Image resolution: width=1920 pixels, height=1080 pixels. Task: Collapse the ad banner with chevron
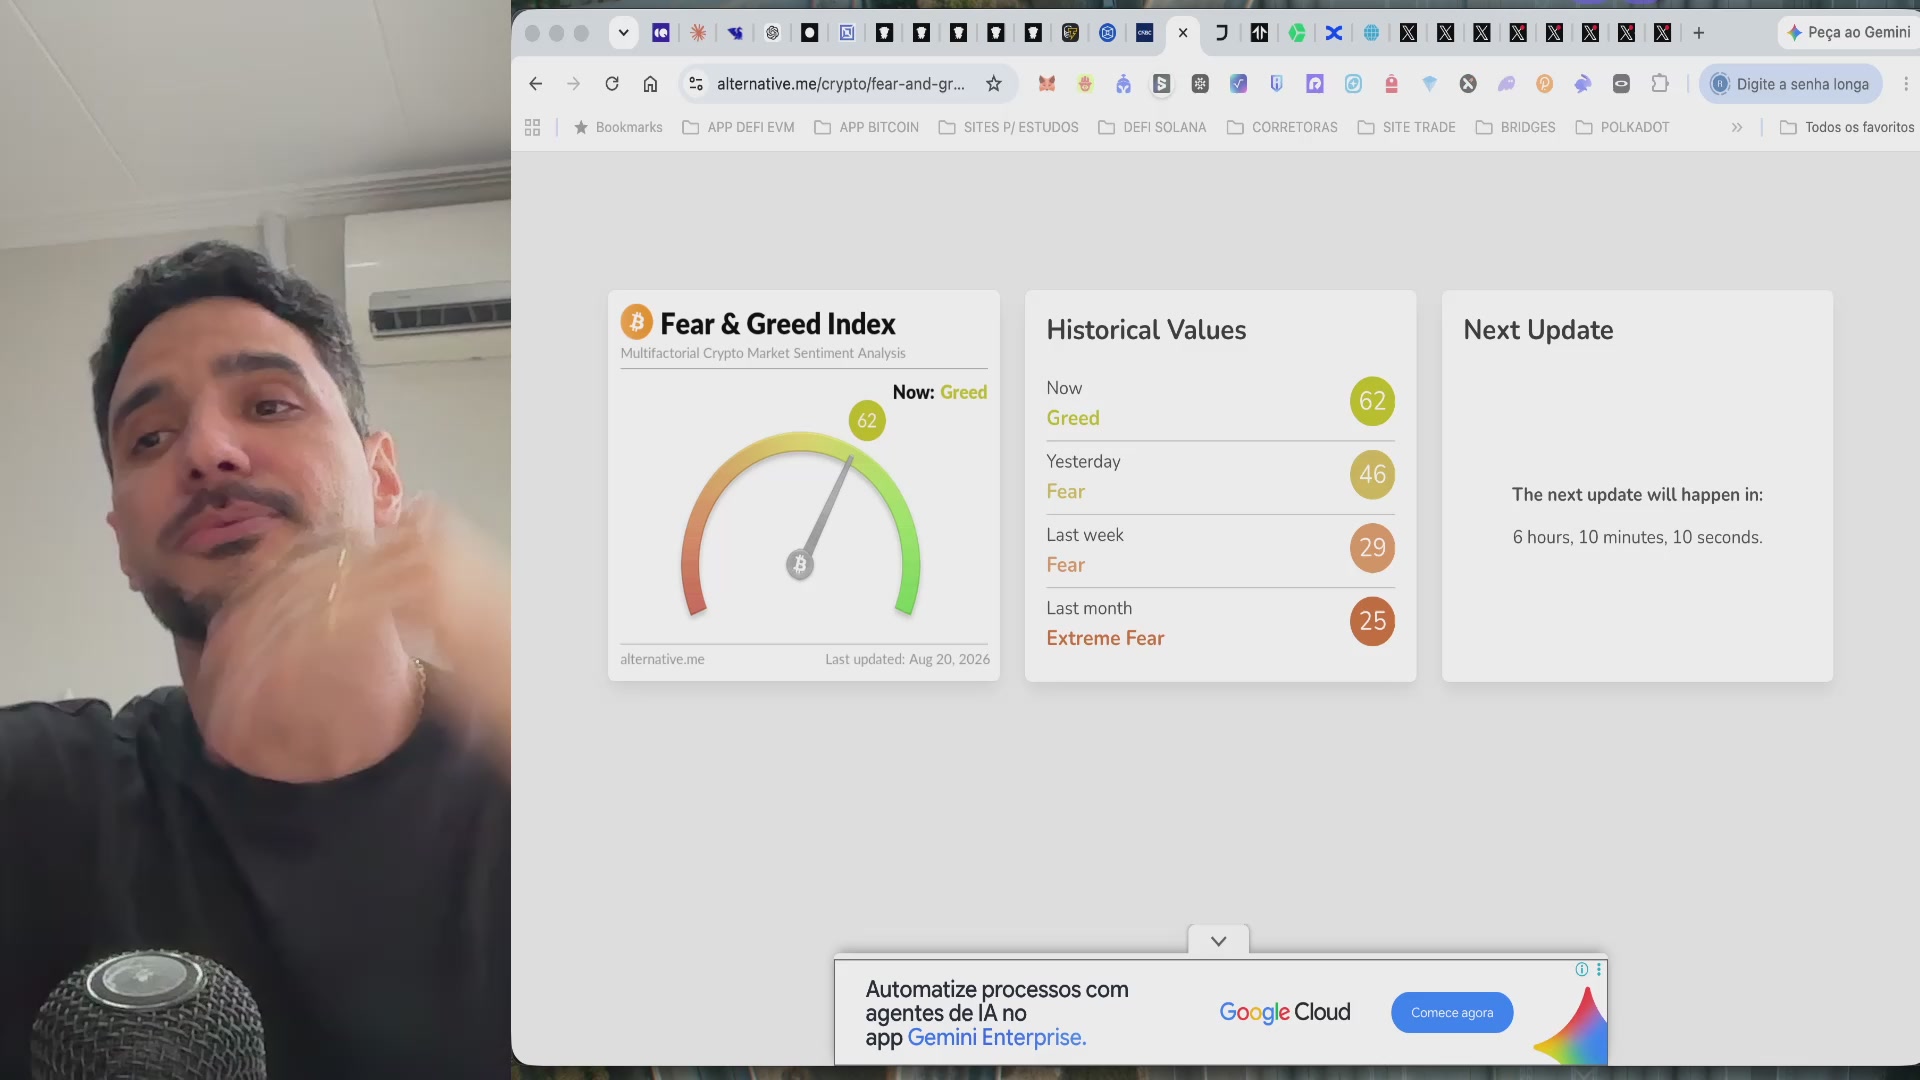1218,941
